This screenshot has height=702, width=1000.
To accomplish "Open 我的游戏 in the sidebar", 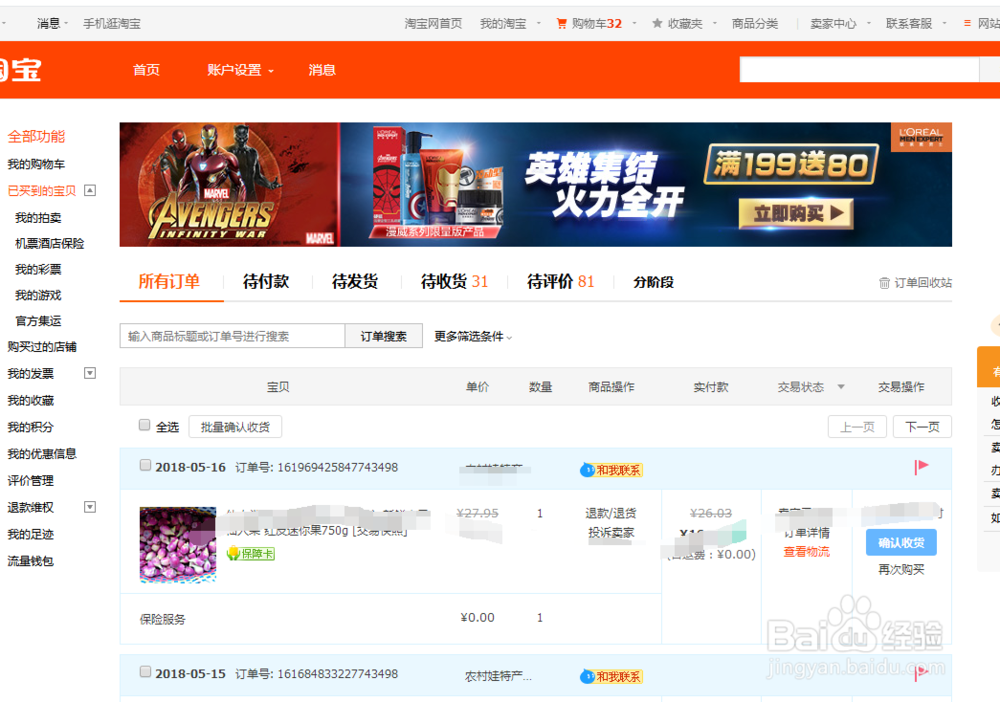I will [x=38, y=295].
